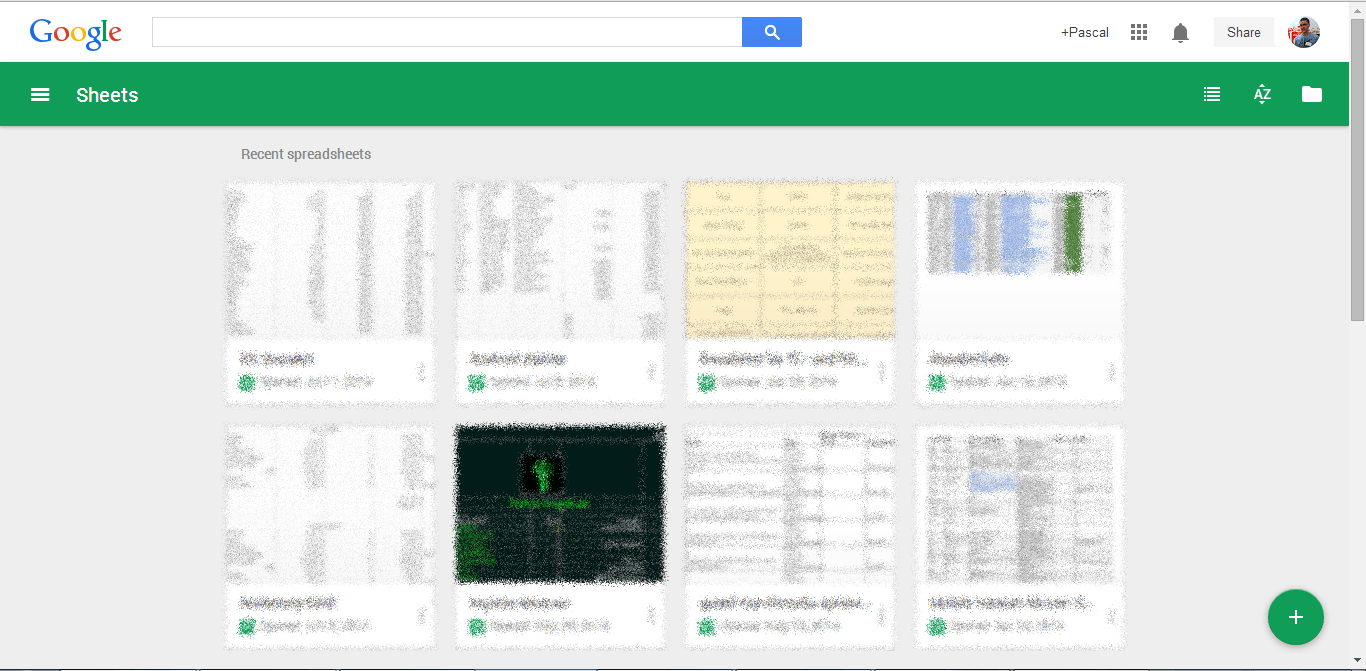This screenshot has height=671, width=1366.
Task: Open spreadsheet thumbnail with blue and green columns
Action: click(x=1020, y=260)
